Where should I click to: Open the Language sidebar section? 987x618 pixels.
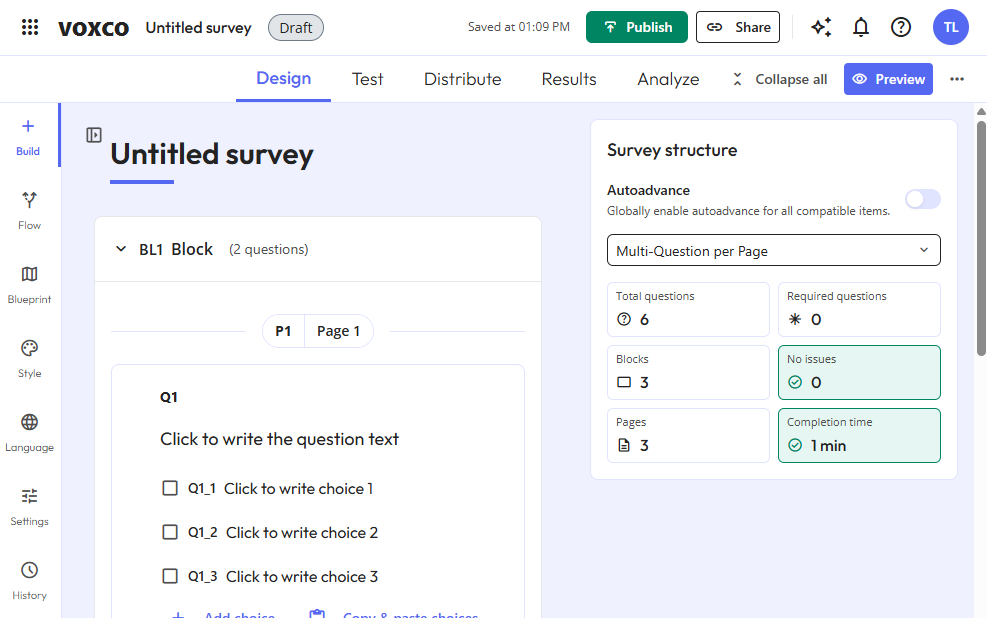pyautogui.click(x=30, y=434)
